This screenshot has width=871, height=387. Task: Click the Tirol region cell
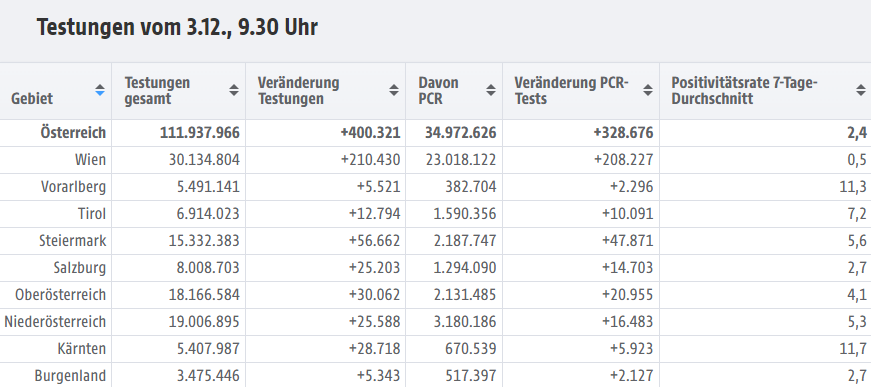(x=92, y=214)
